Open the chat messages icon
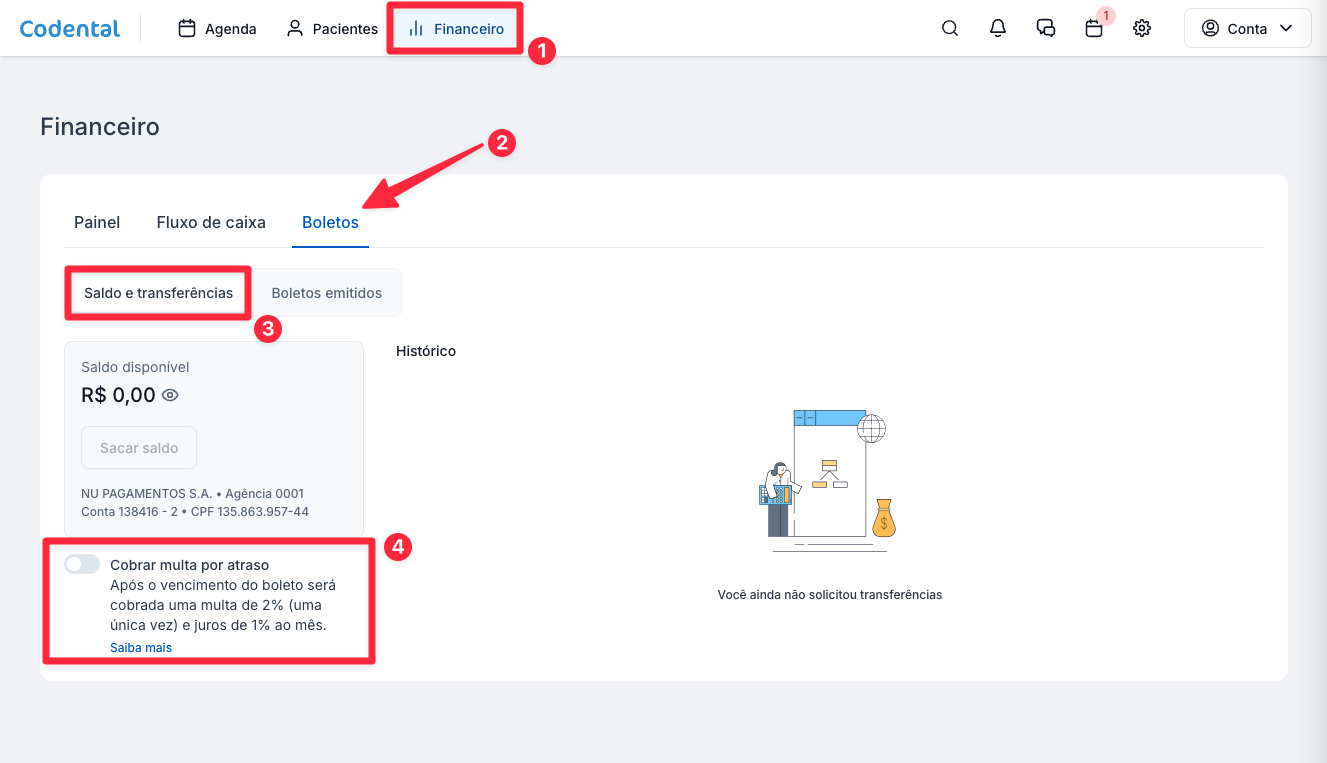Image resolution: width=1327 pixels, height=763 pixels. [x=1046, y=28]
